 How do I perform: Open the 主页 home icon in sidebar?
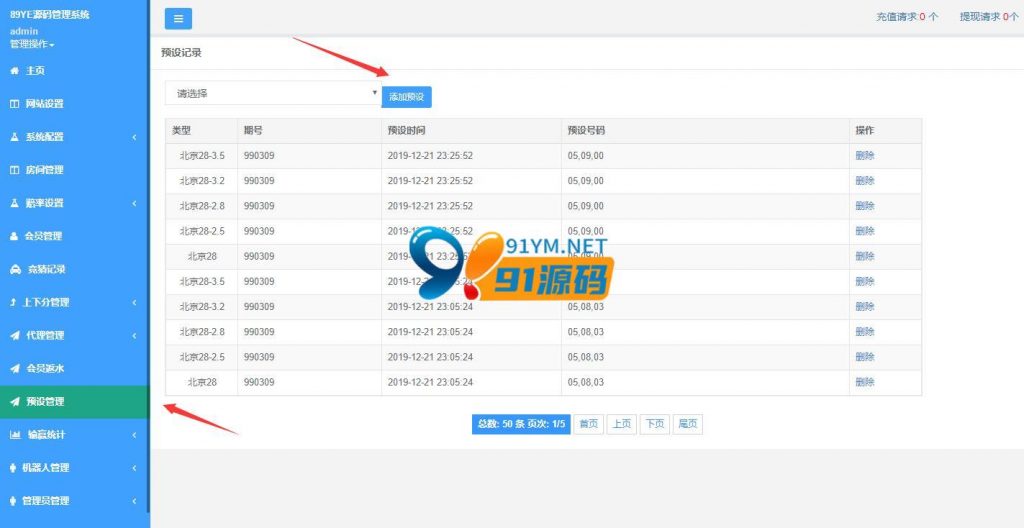point(14,71)
